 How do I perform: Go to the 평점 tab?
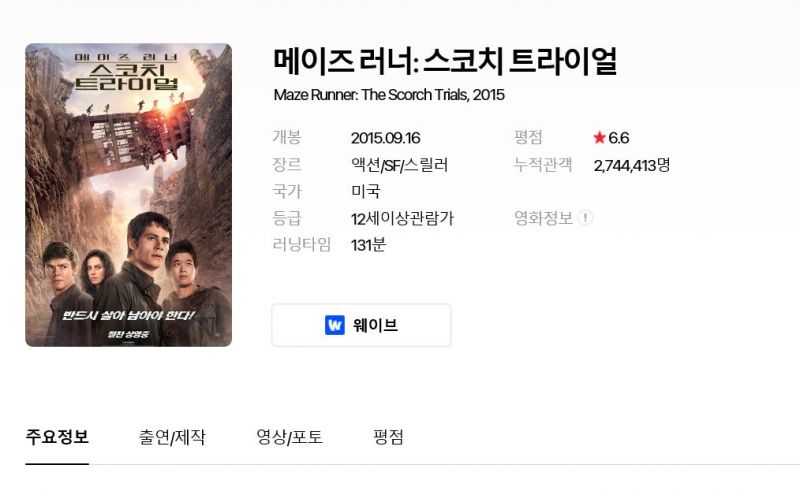click(x=388, y=437)
